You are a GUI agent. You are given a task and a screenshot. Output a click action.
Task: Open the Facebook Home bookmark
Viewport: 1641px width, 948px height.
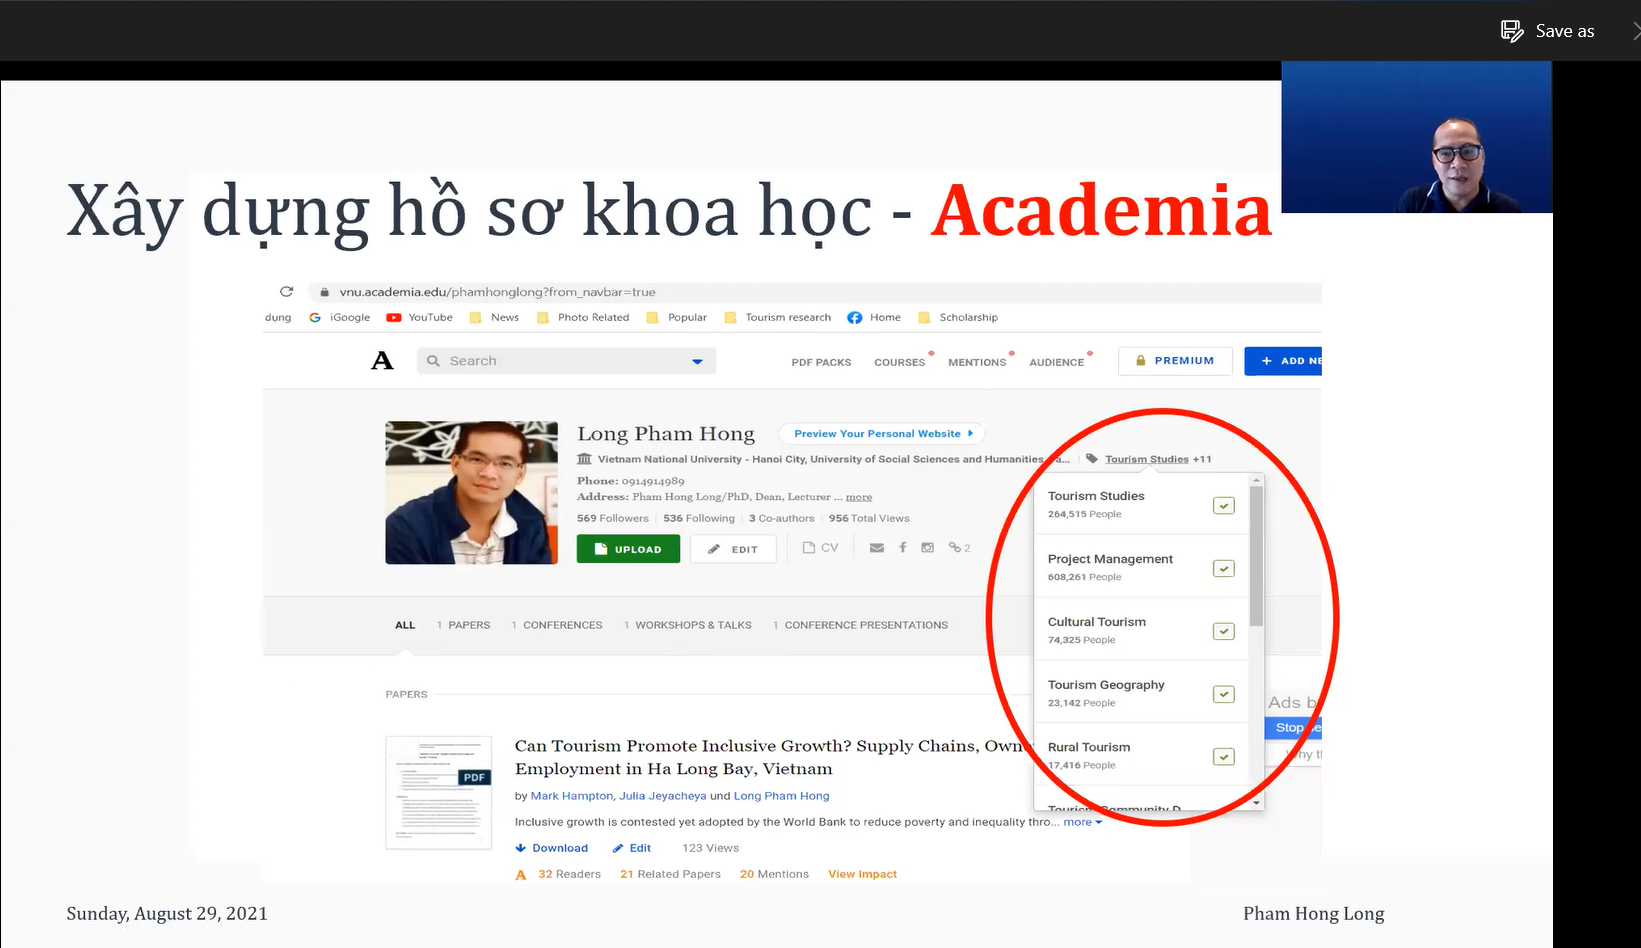pyautogui.click(x=874, y=317)
